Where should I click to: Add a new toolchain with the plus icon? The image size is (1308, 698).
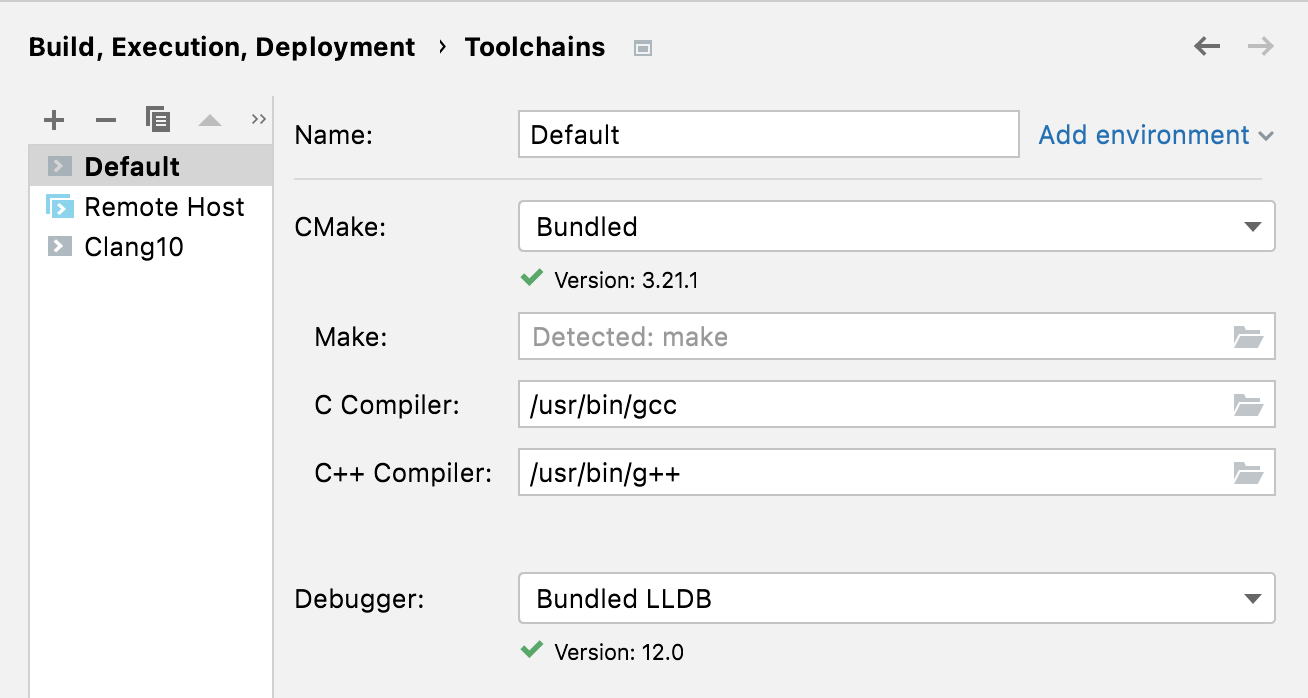click(x=53, y=119)
